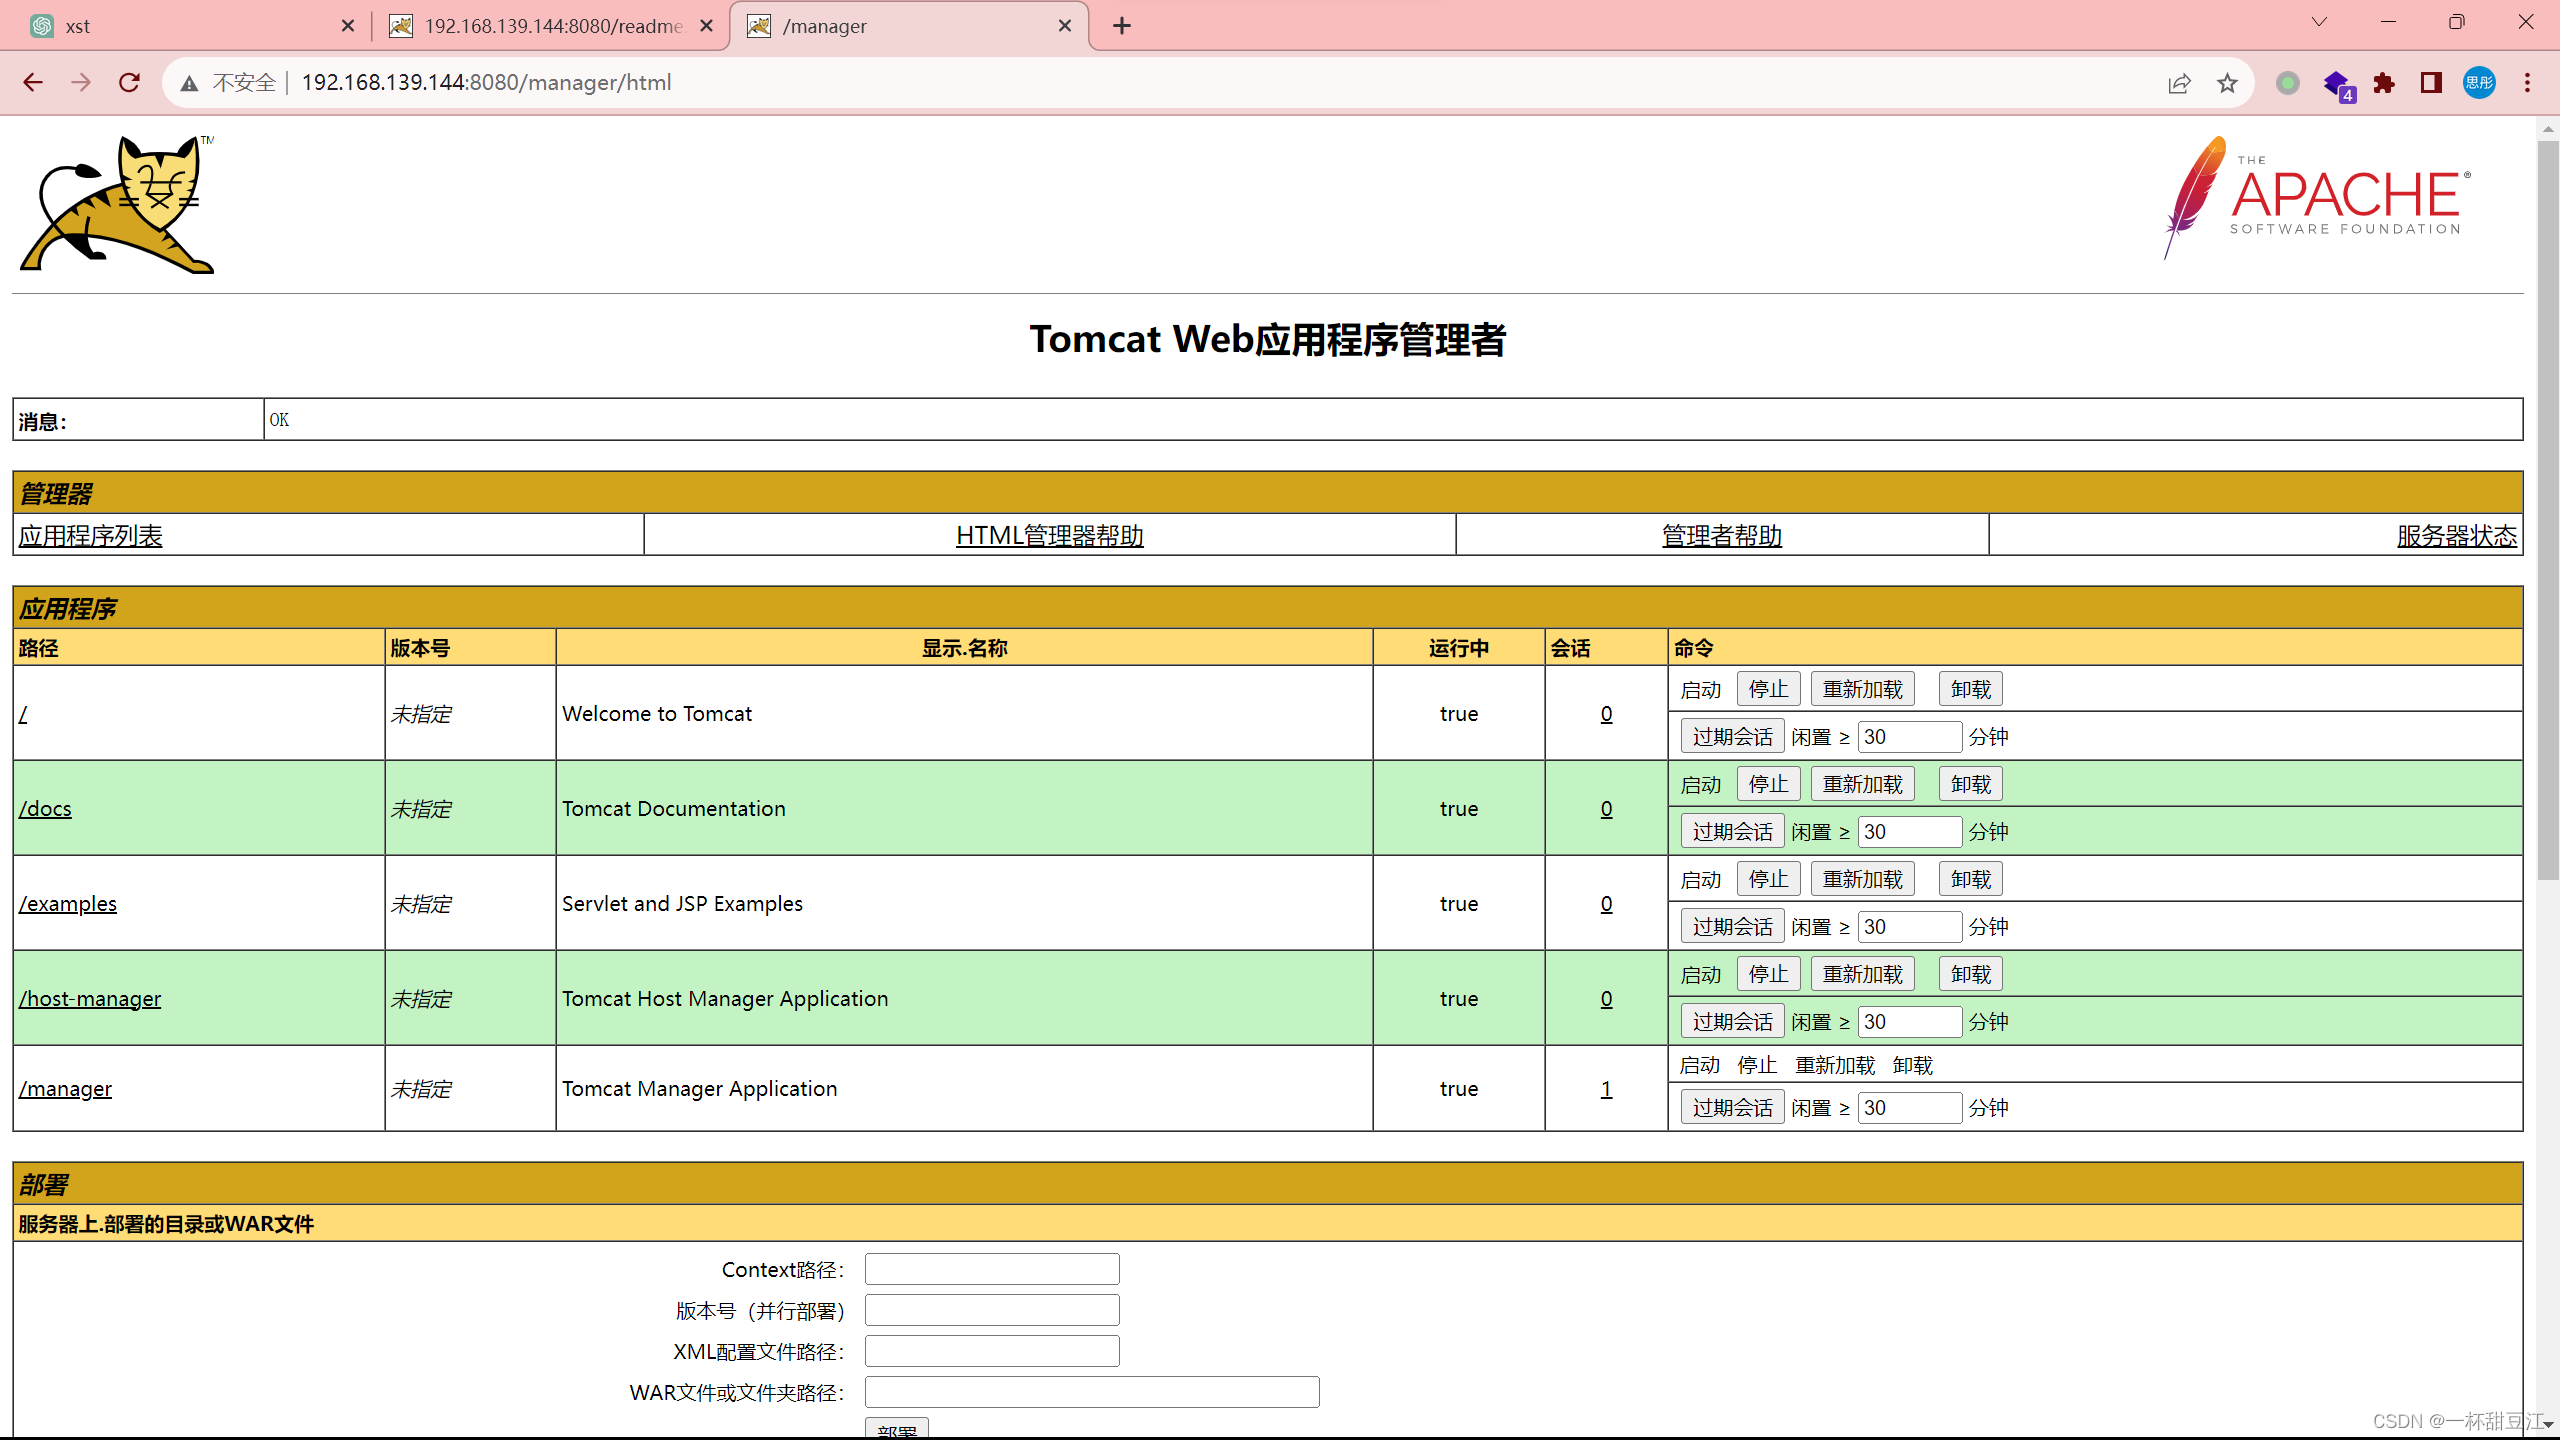Click the Tomcat cat logo

[x=118, y=205]
